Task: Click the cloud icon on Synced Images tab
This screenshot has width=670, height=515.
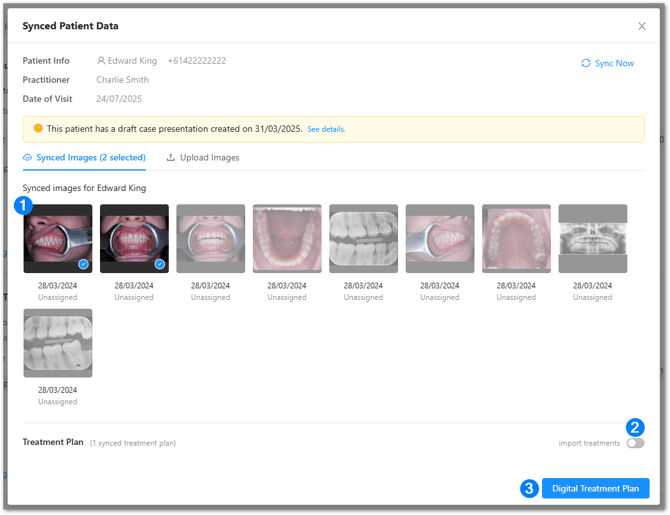Action: [x=28, y=158]
